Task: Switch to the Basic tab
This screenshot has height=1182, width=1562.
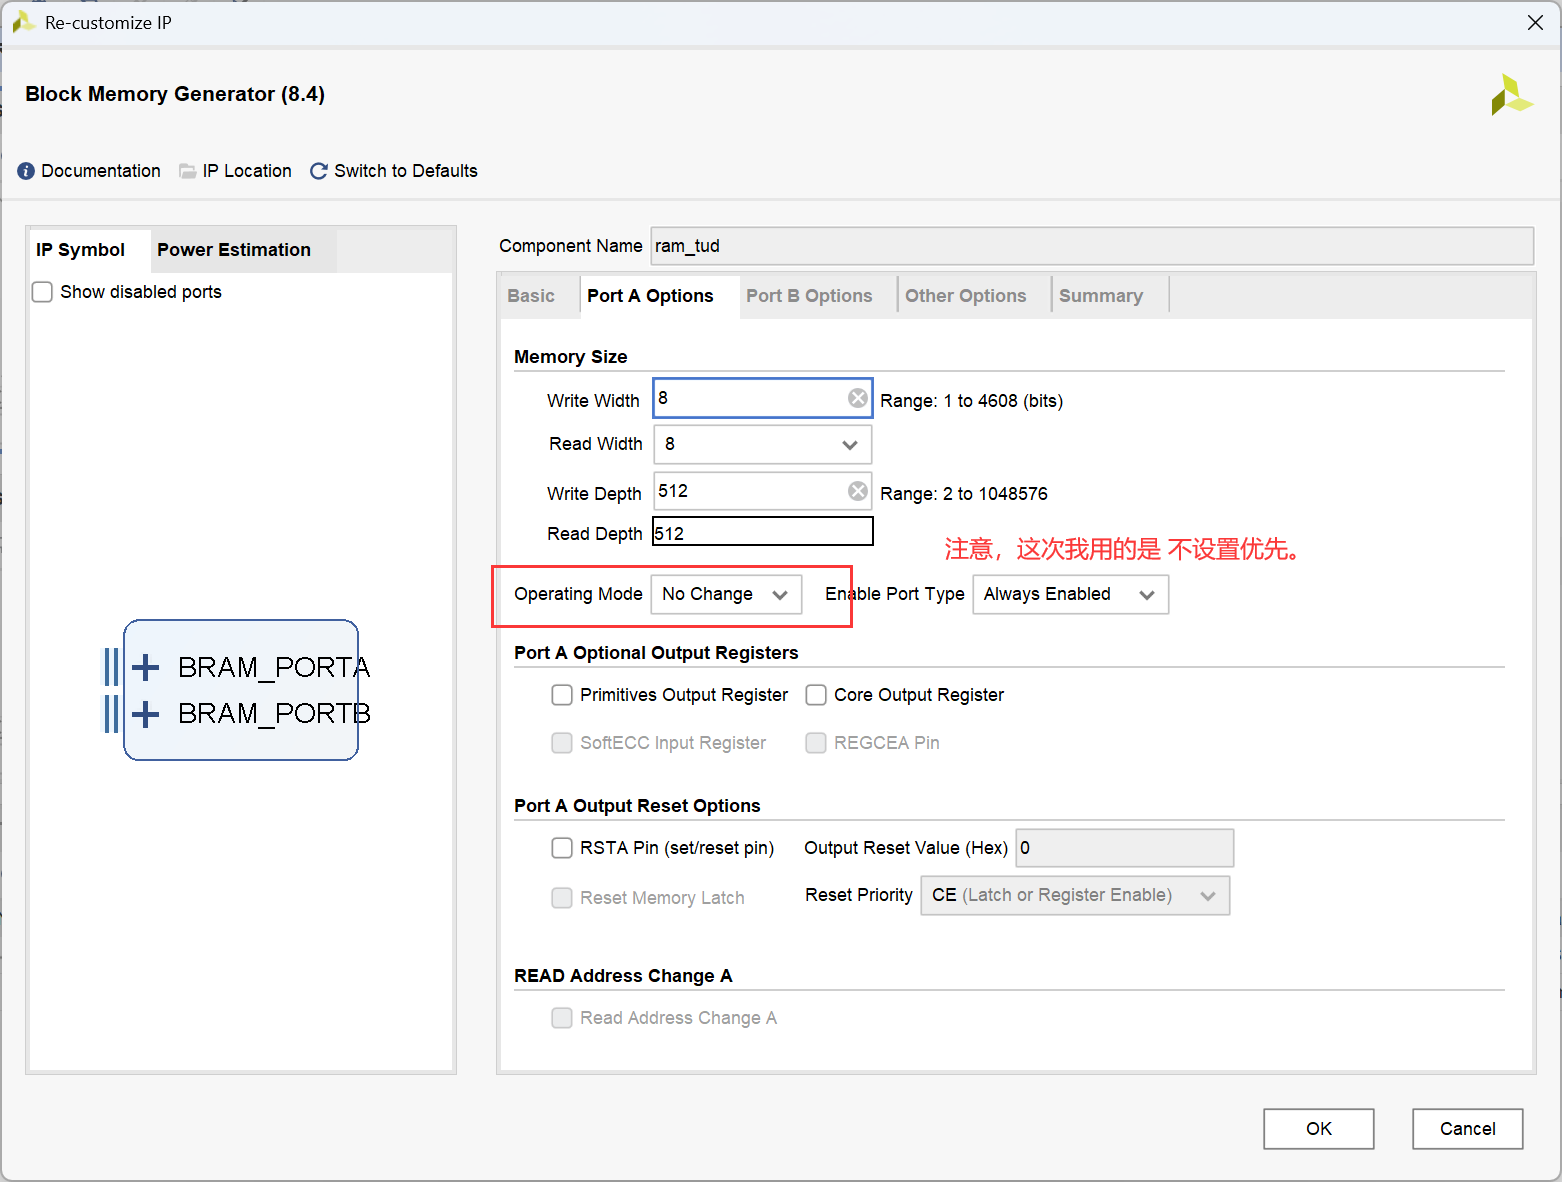Action: 531,296
